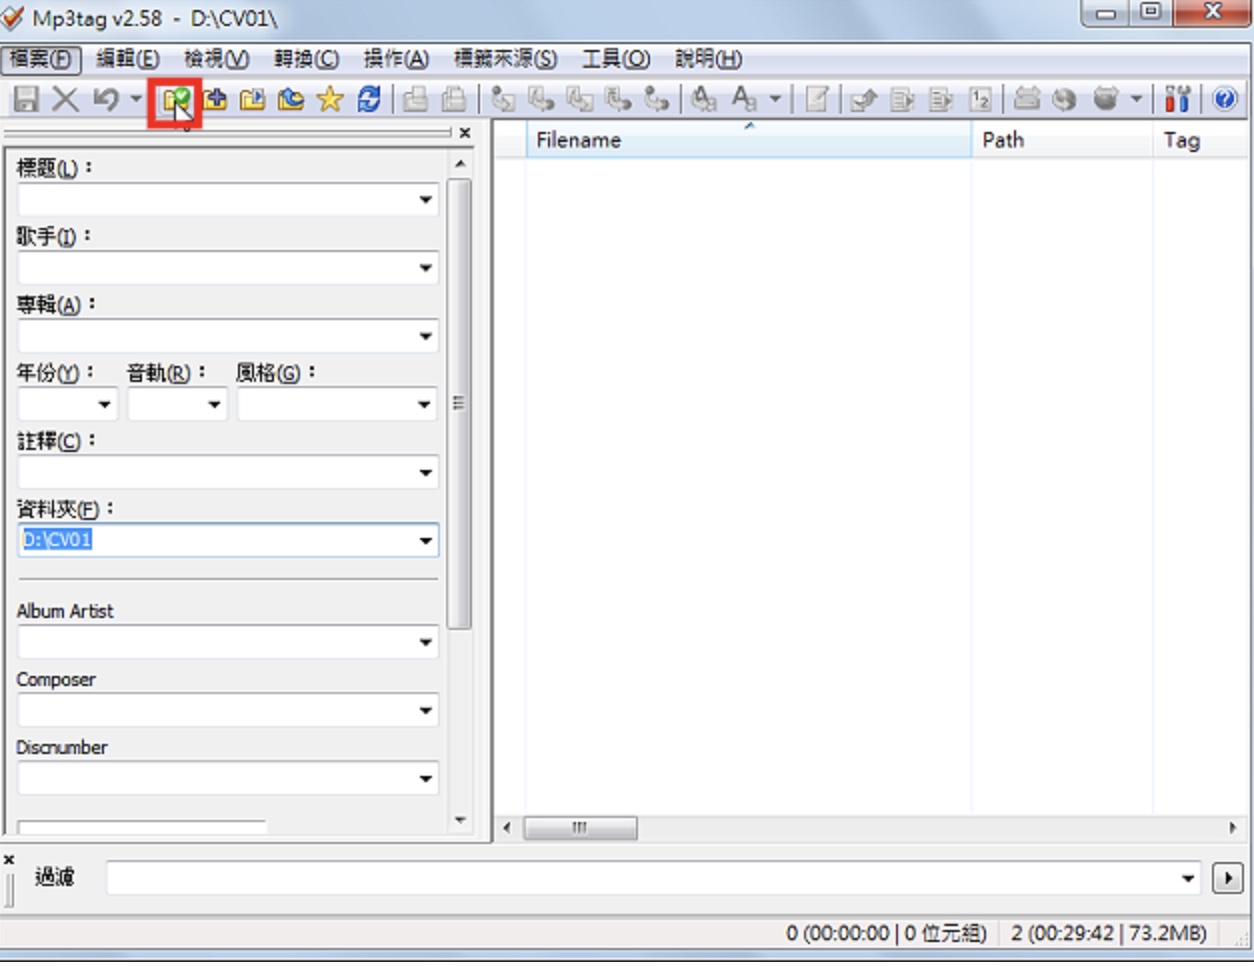Open the 標籤來源(S) menu
The height and width of the screenshot is (966, 1254).
click(506, 59)
